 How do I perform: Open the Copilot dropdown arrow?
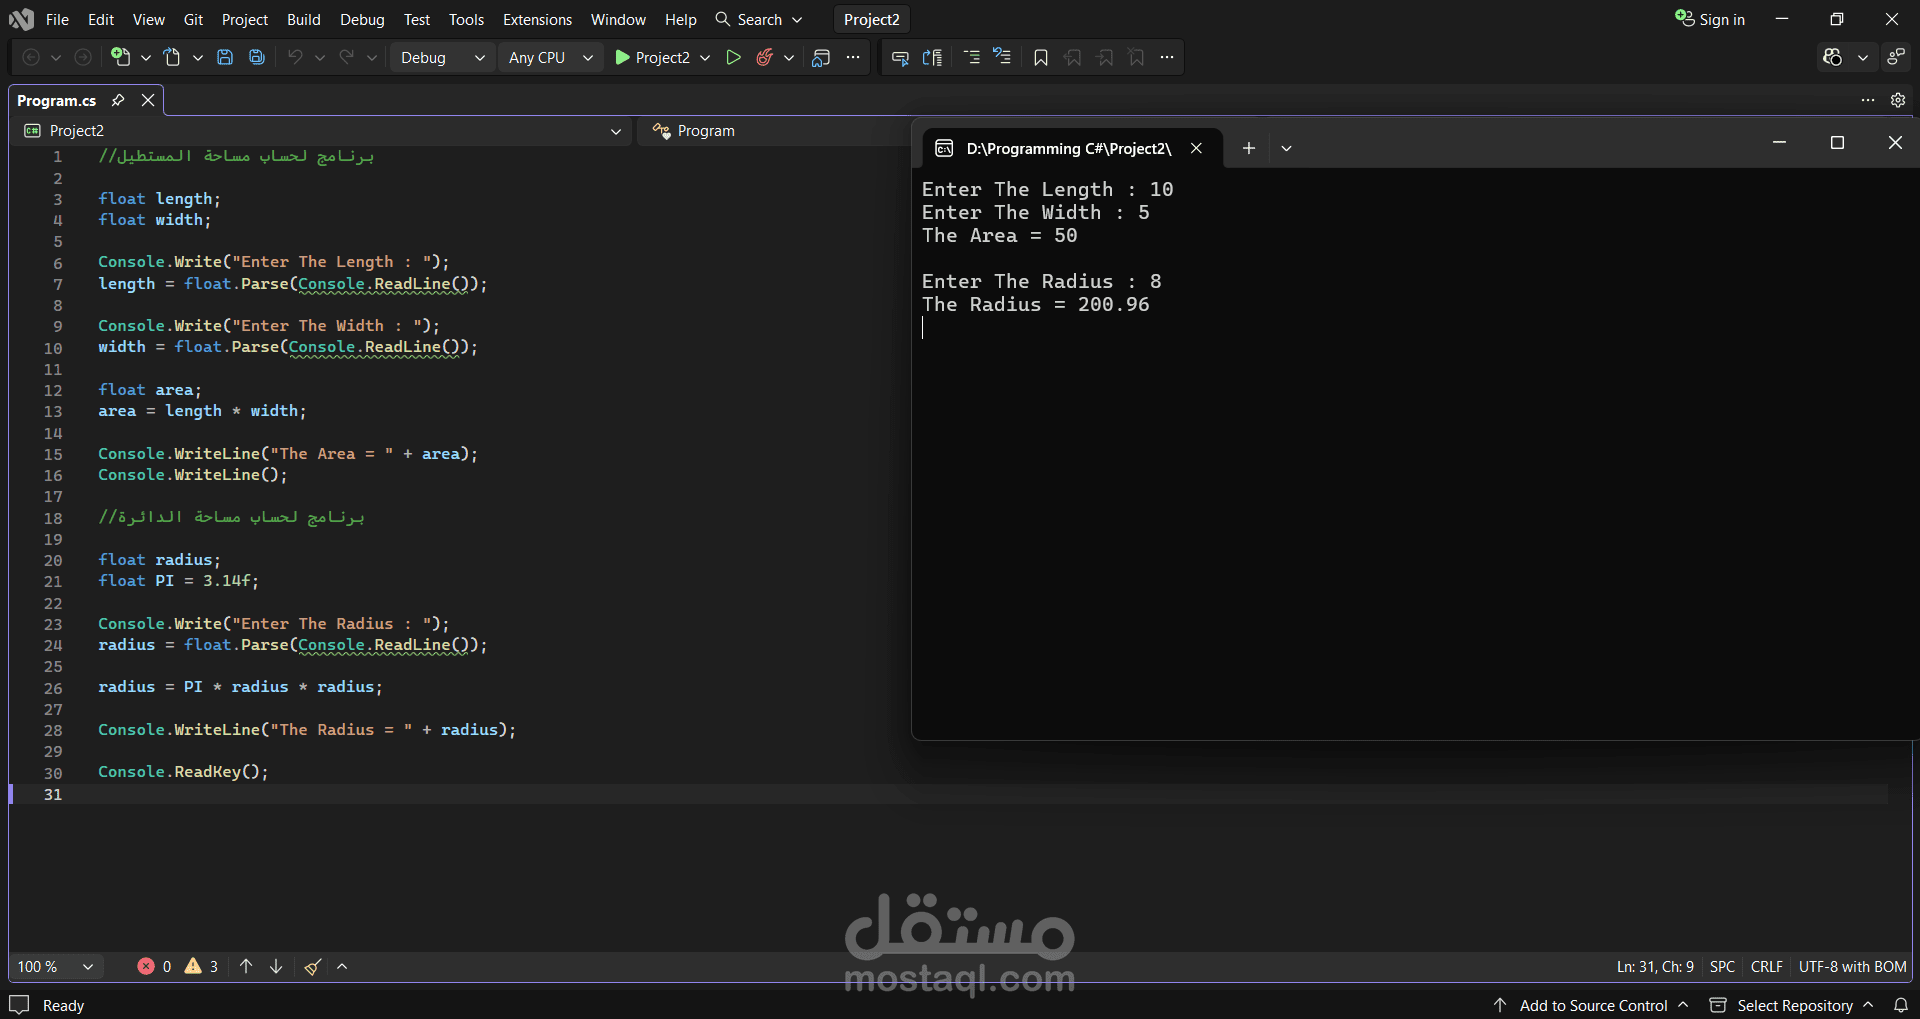point(1863,57)
